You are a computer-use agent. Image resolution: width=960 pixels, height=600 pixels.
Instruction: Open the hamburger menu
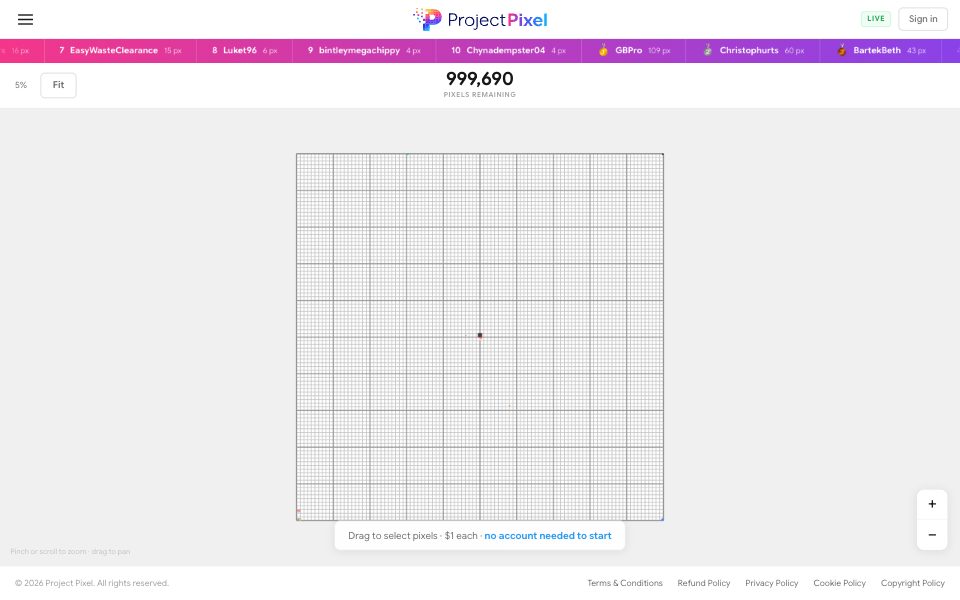25,20
